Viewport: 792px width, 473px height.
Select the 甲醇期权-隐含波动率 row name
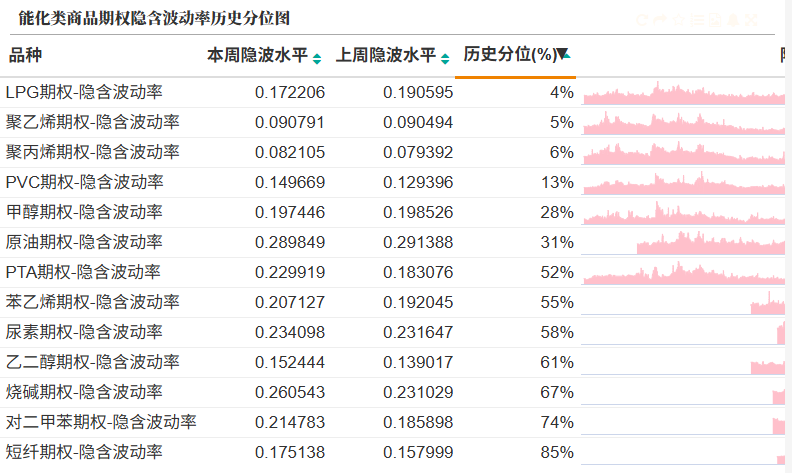tap(84, 212)
